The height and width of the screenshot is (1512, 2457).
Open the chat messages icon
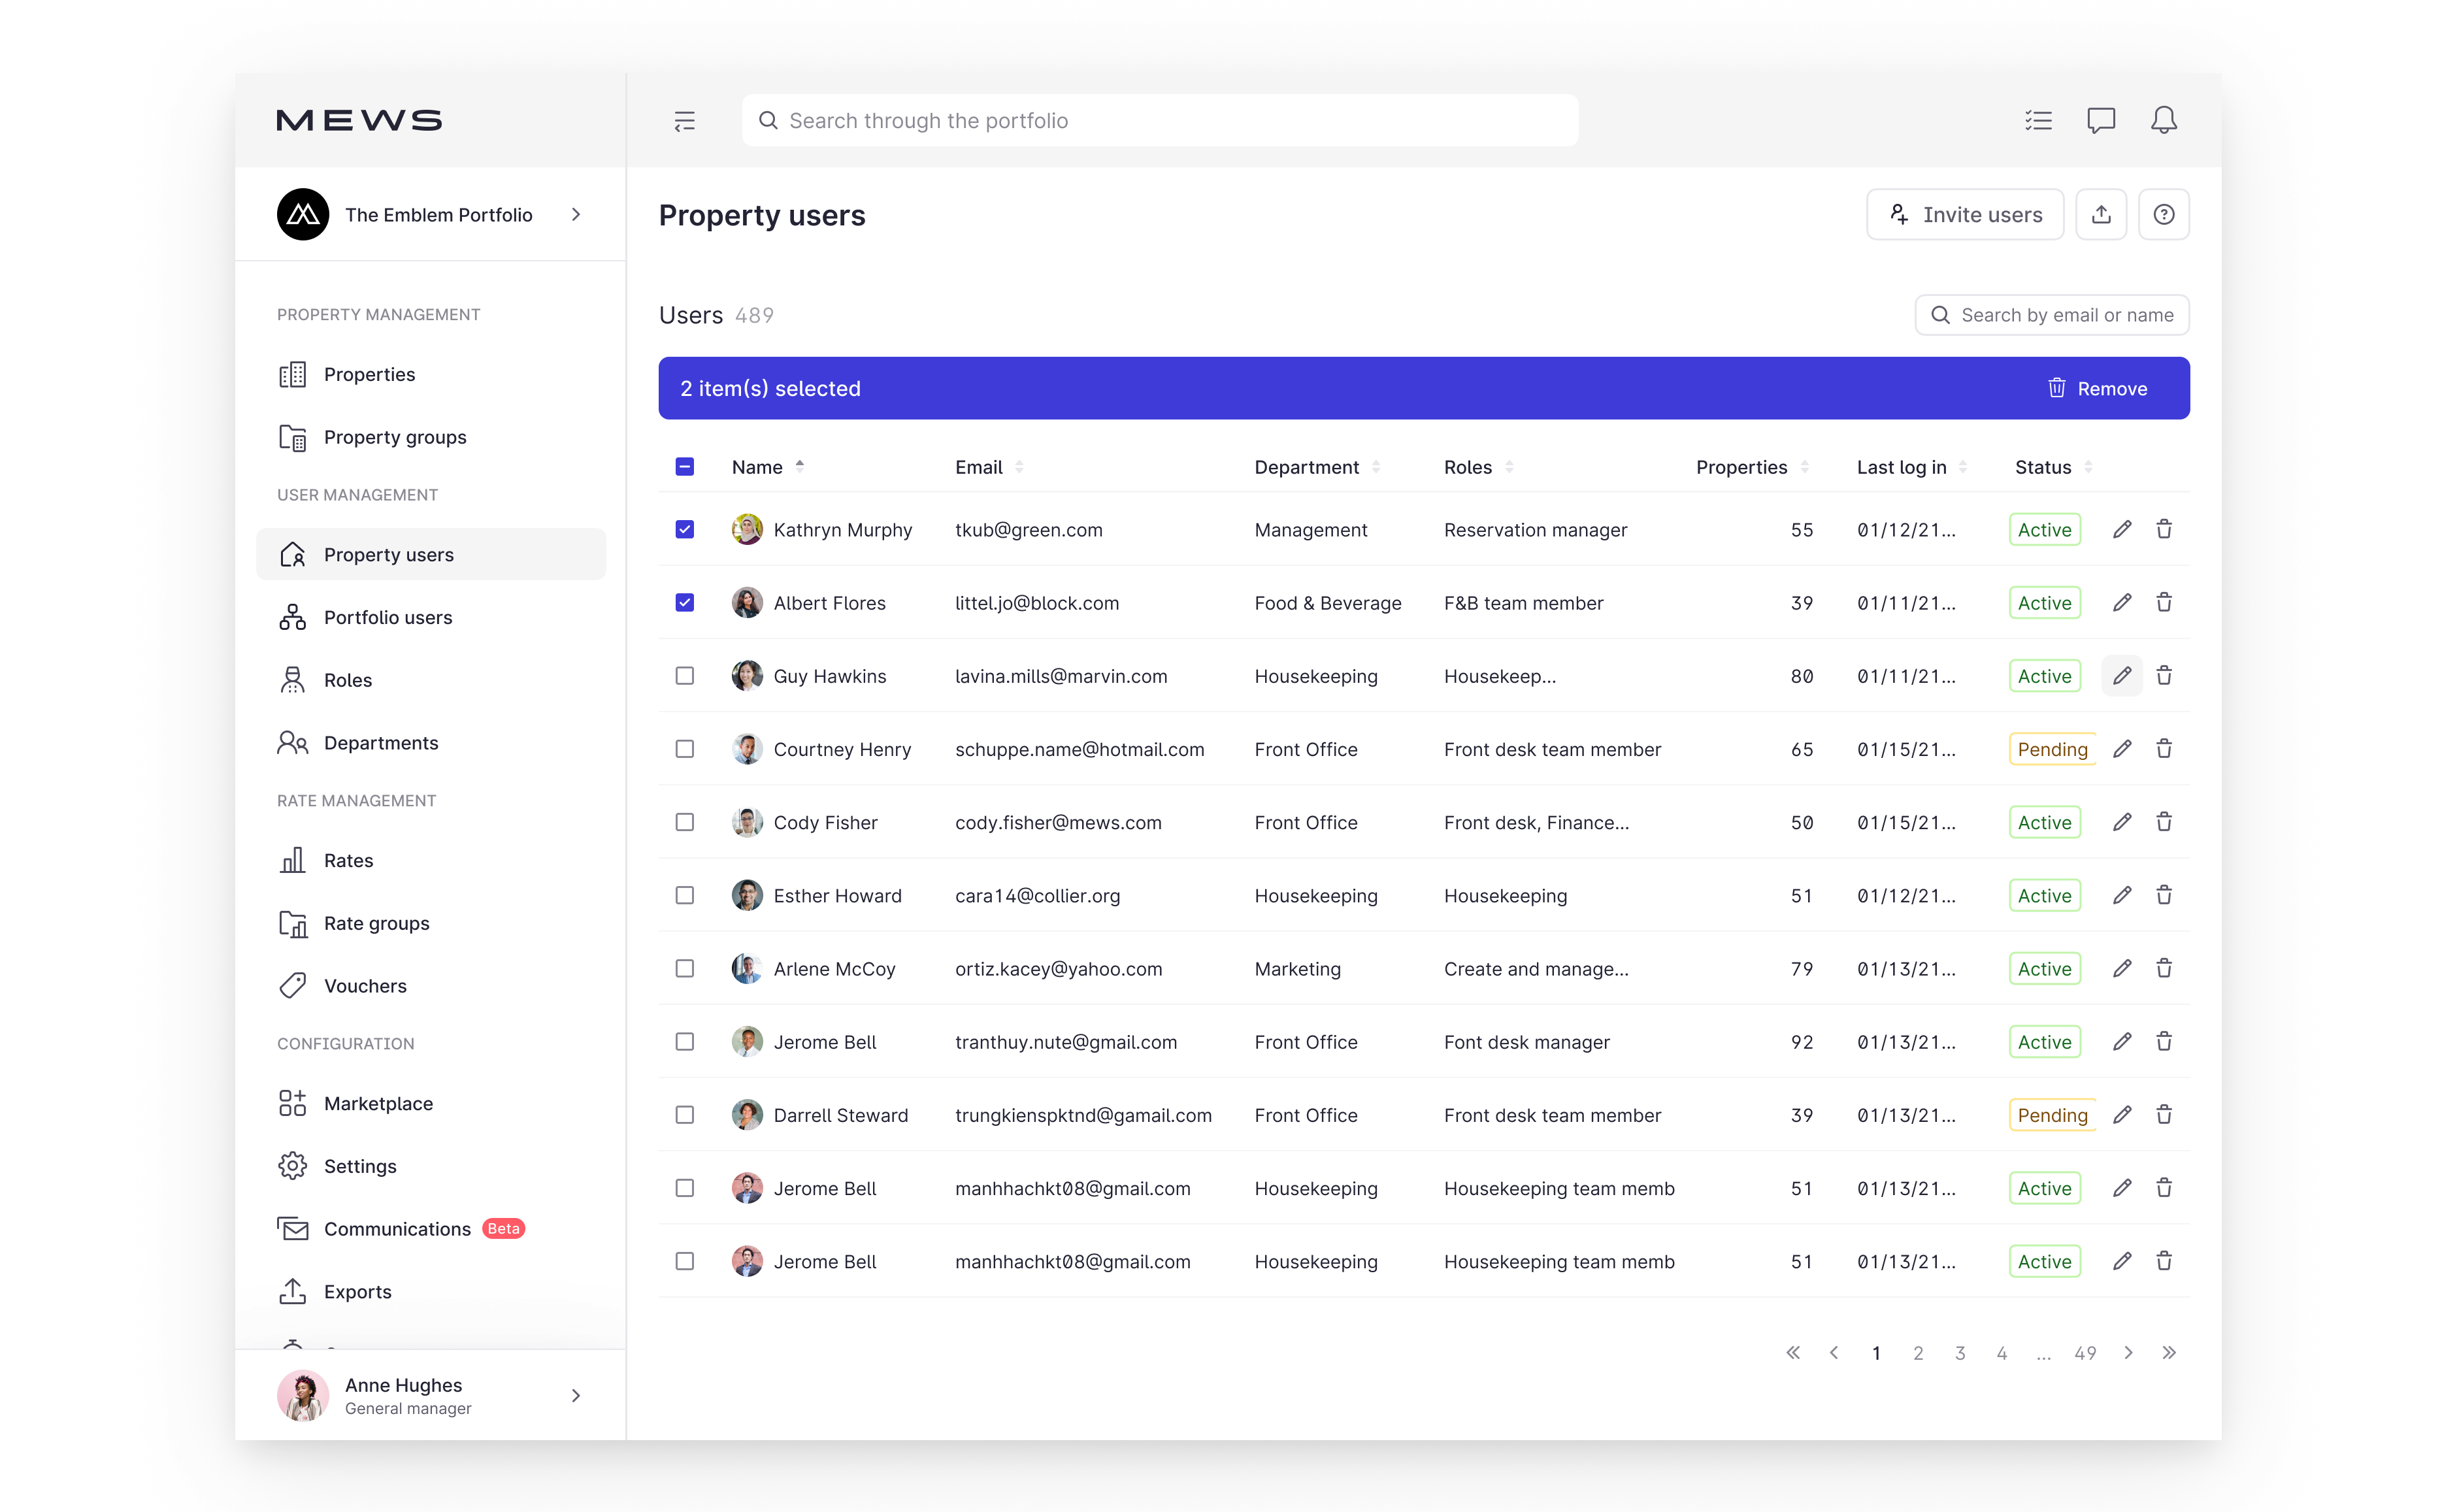[2100, 120]
